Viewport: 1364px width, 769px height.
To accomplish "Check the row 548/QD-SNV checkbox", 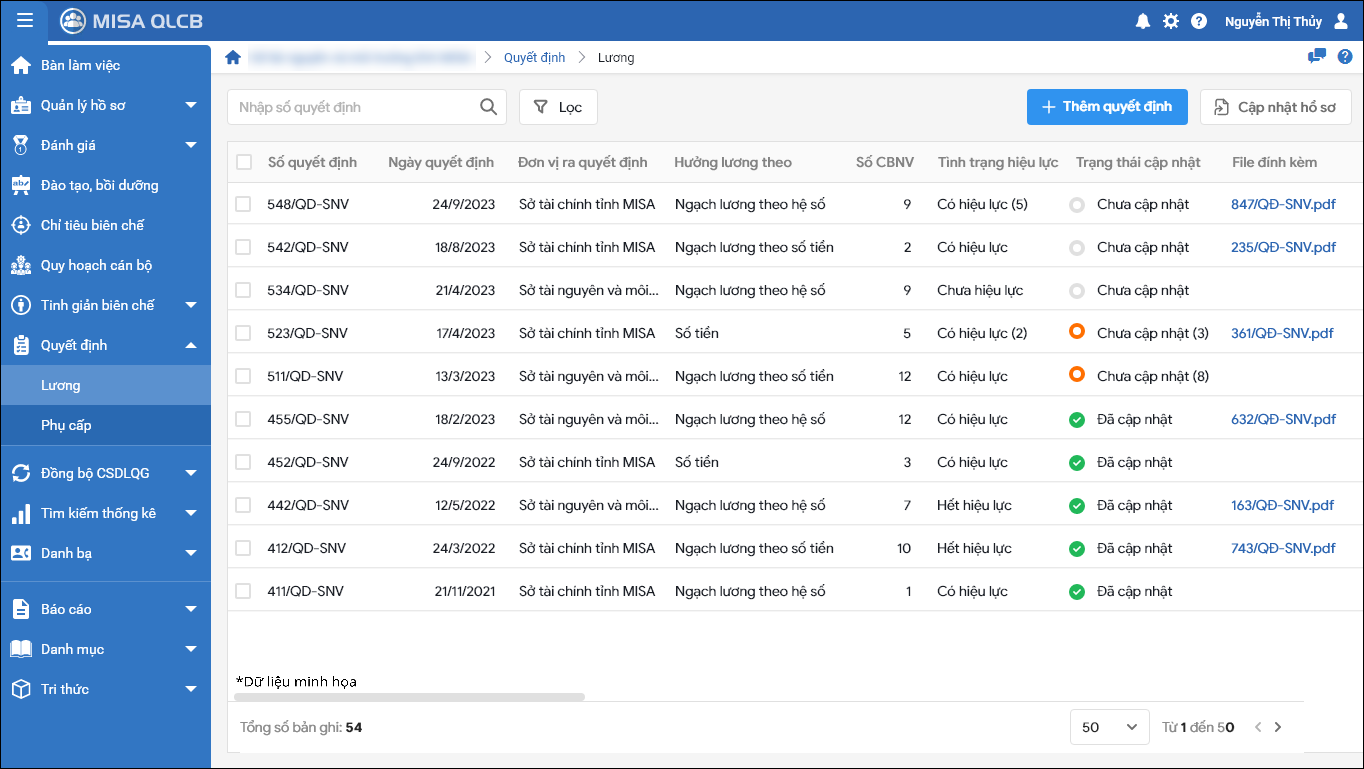I will (244, 204).
